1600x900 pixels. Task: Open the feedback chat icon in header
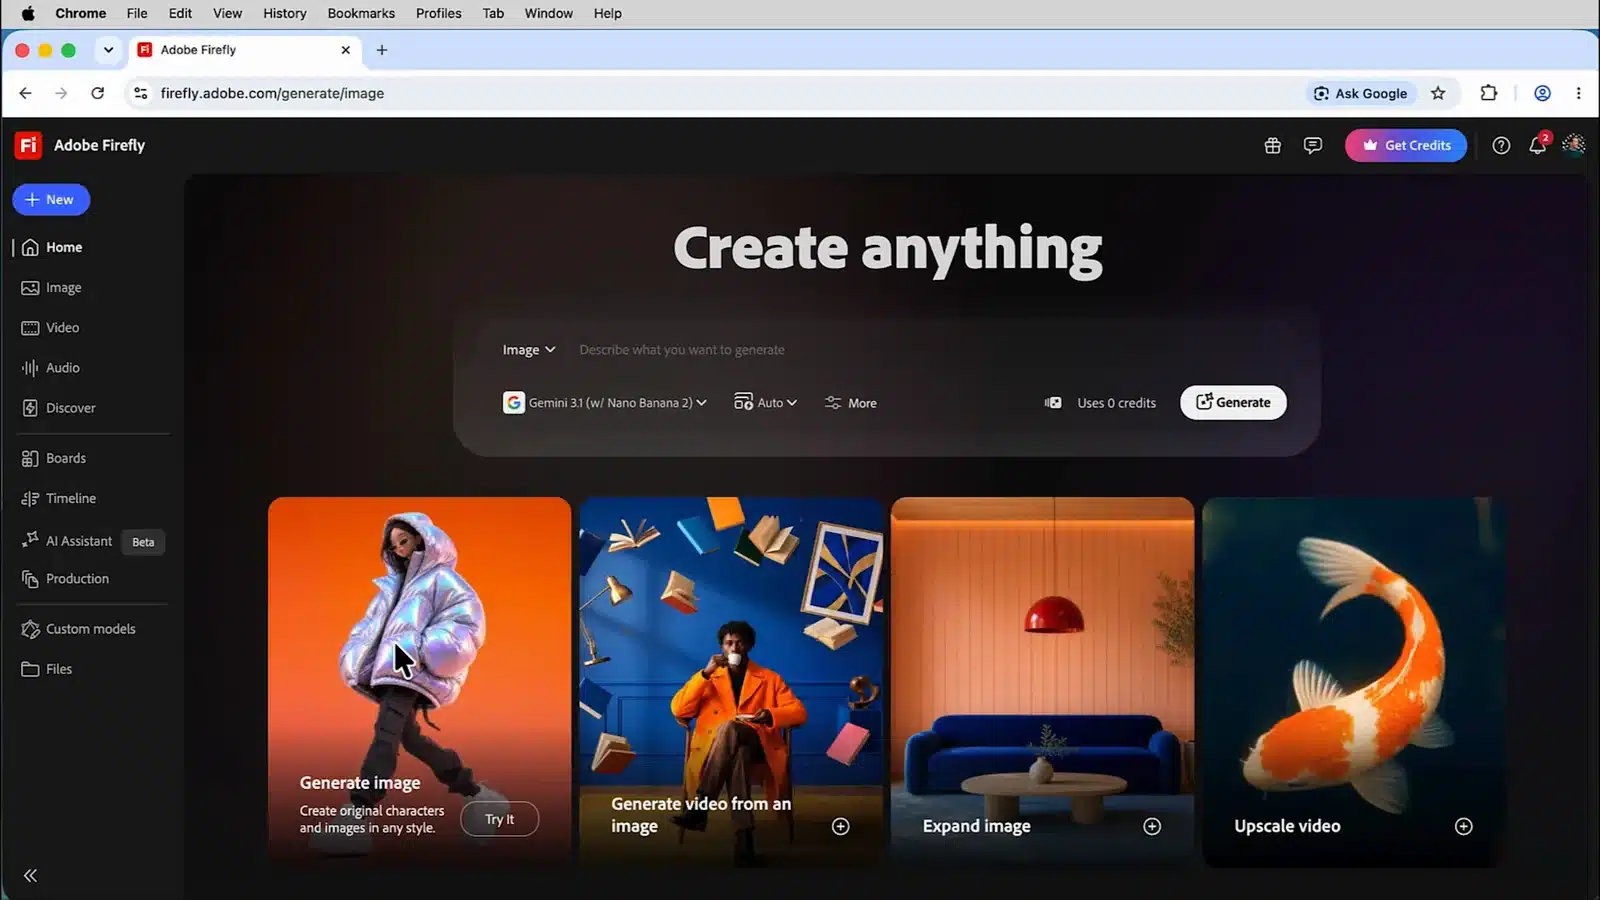pos(1313,145)
